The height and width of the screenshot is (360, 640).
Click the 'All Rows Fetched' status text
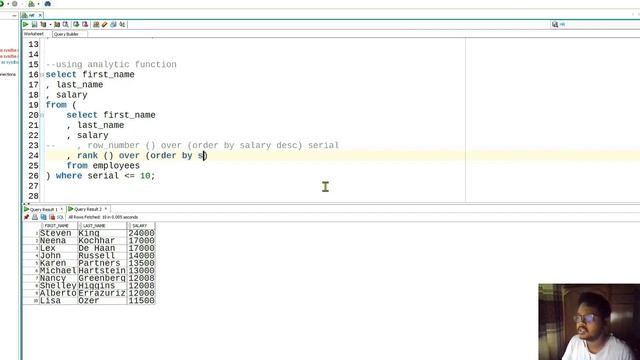(x=103, y=217)
